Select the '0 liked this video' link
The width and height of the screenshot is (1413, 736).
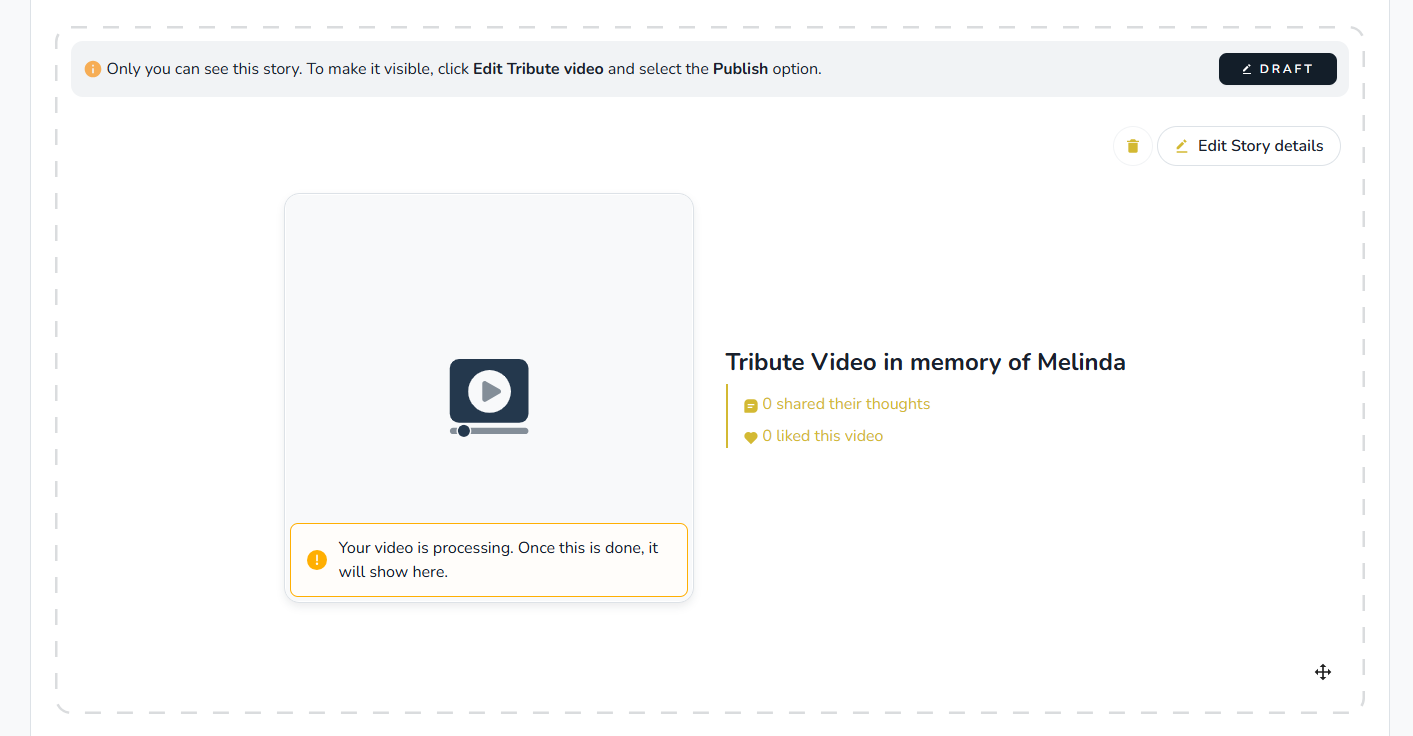coord(822,436)
